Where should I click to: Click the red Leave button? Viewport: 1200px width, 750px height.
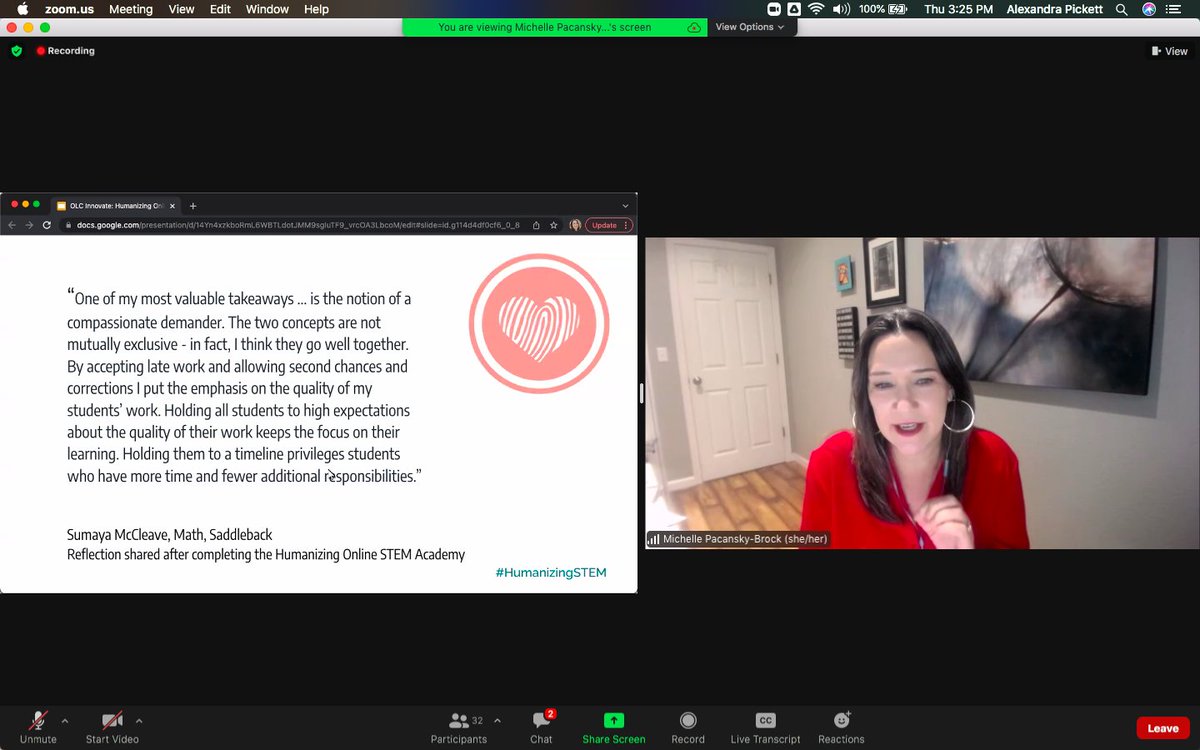(1163, 728)
